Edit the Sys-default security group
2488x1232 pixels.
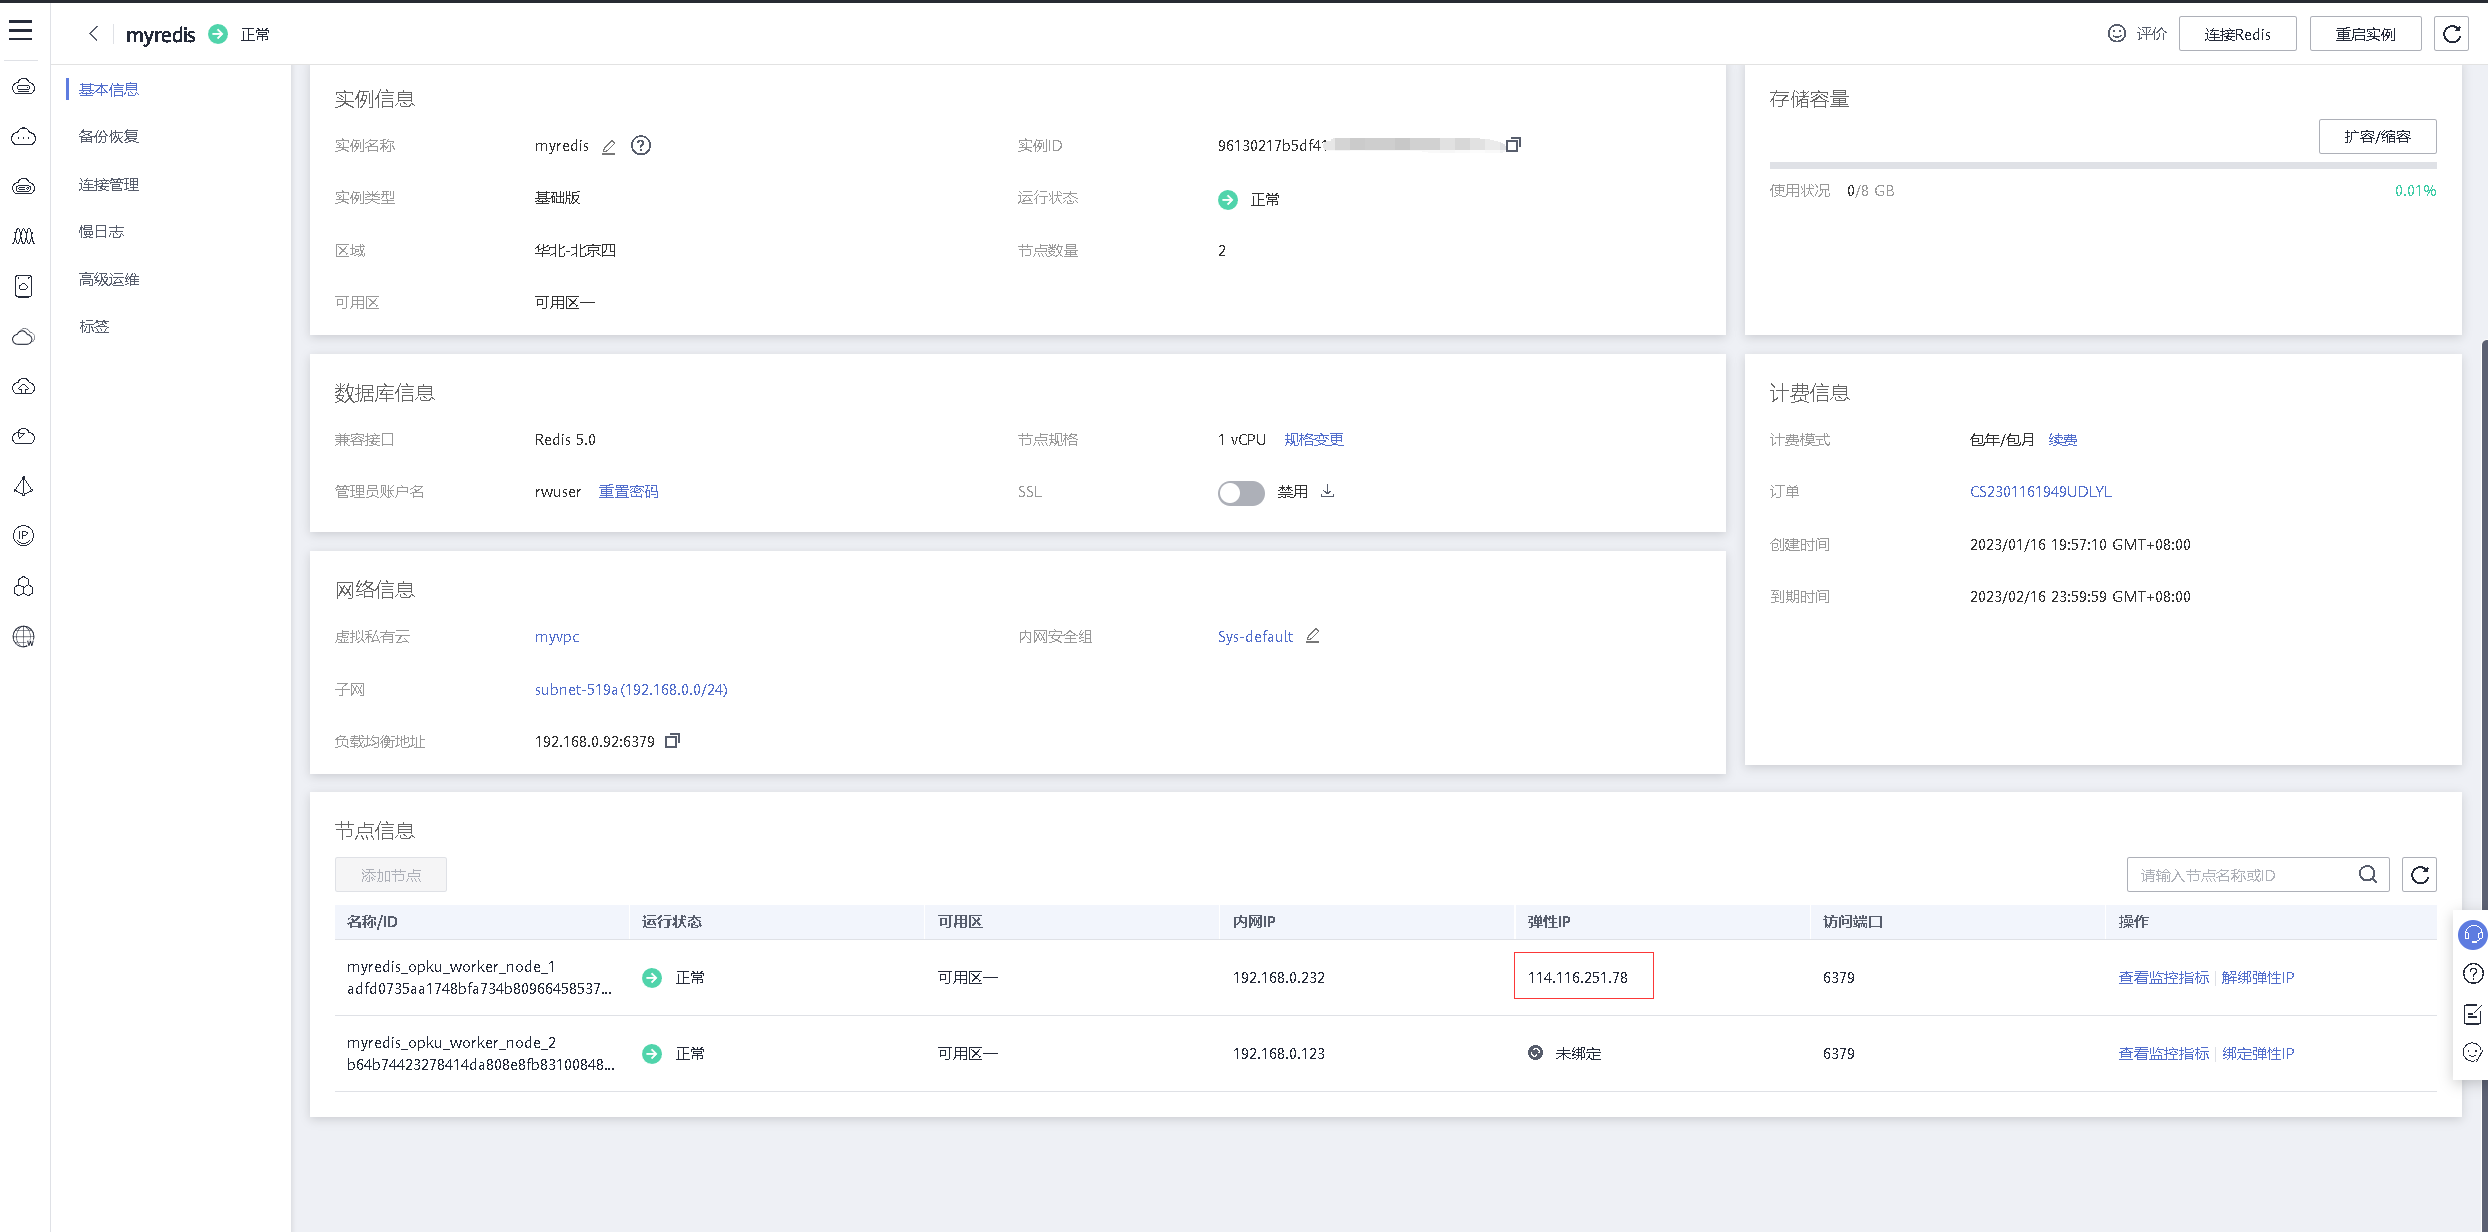[x=1313, y=636]
